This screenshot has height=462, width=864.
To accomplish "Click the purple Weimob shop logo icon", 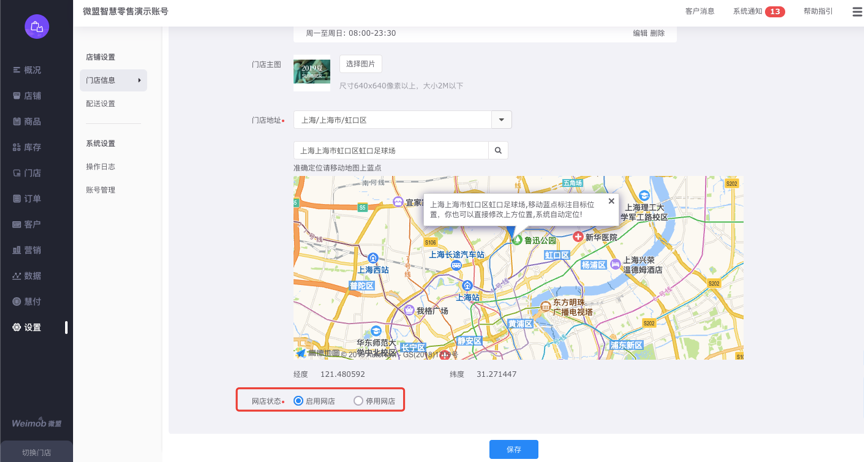I will 37,26.
